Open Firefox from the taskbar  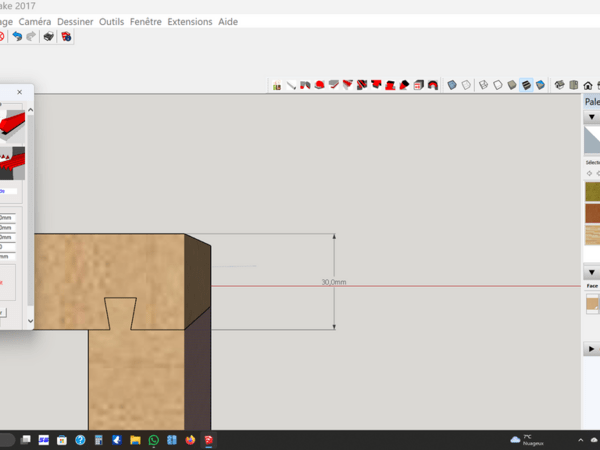(x=191, y=440)
